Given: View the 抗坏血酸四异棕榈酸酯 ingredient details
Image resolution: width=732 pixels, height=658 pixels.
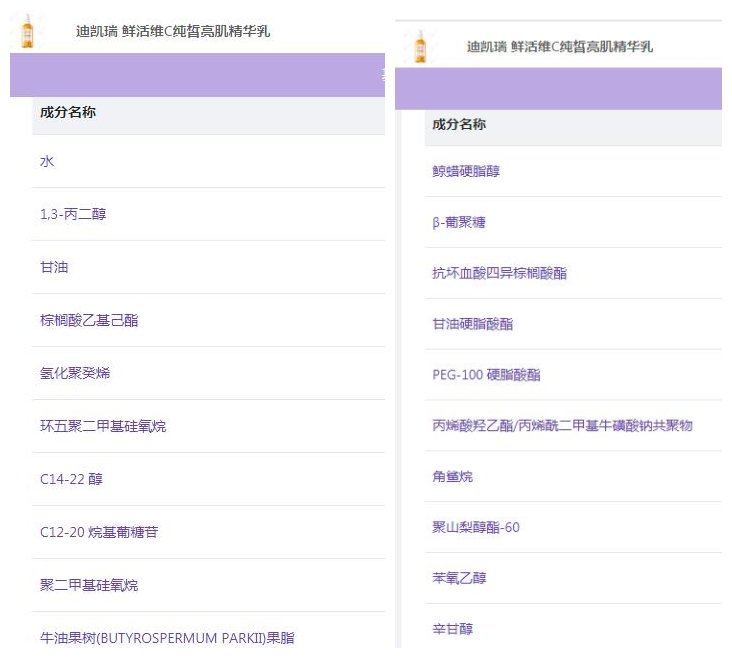Looking at the screenshot, I should 499,273.
